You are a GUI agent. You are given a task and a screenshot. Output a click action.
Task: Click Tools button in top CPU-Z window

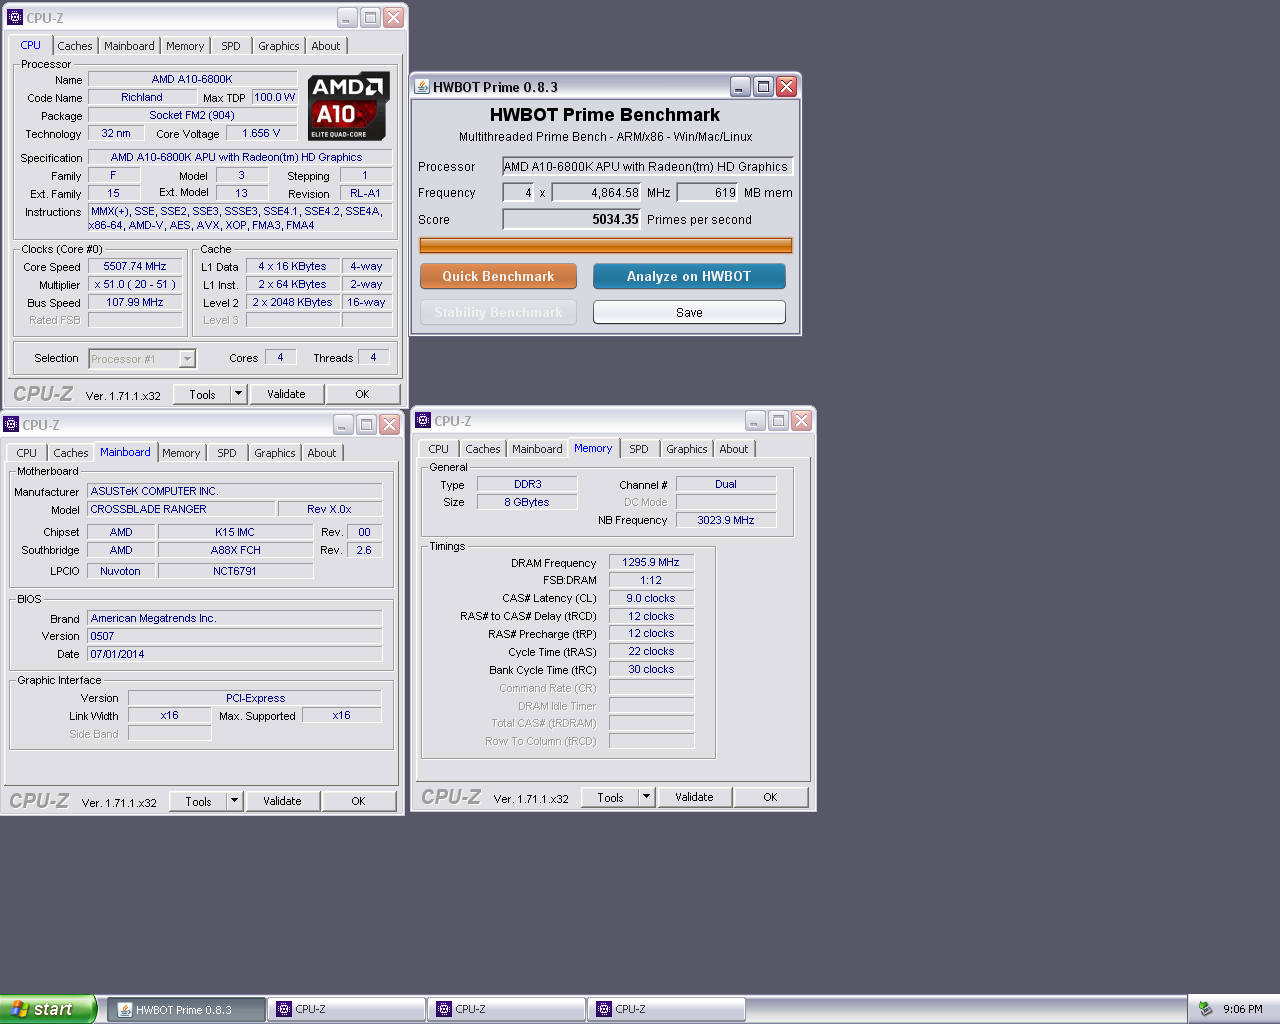pyautogui.click(x=202, y=394)
